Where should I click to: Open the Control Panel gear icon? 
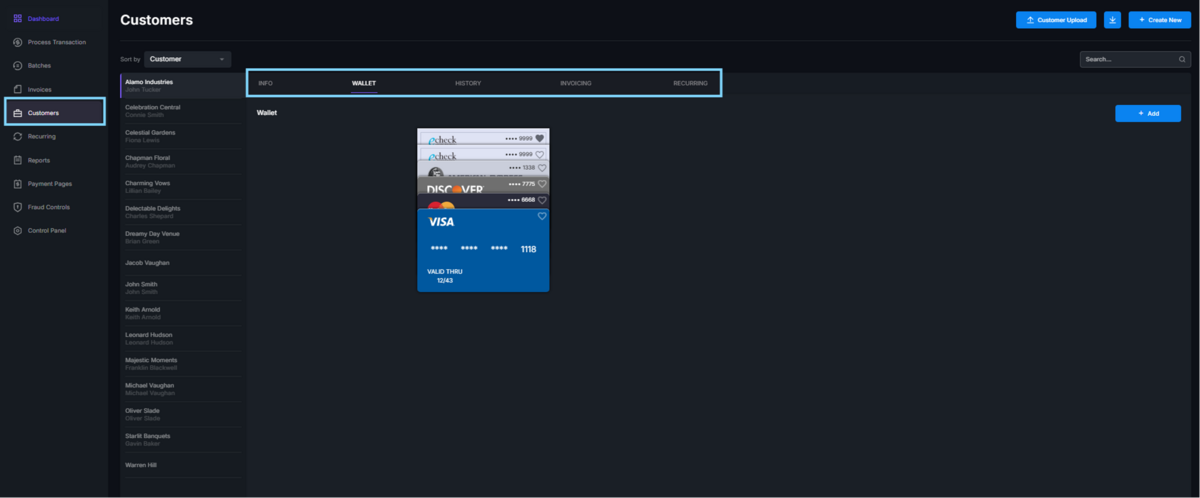coord(18,231)
